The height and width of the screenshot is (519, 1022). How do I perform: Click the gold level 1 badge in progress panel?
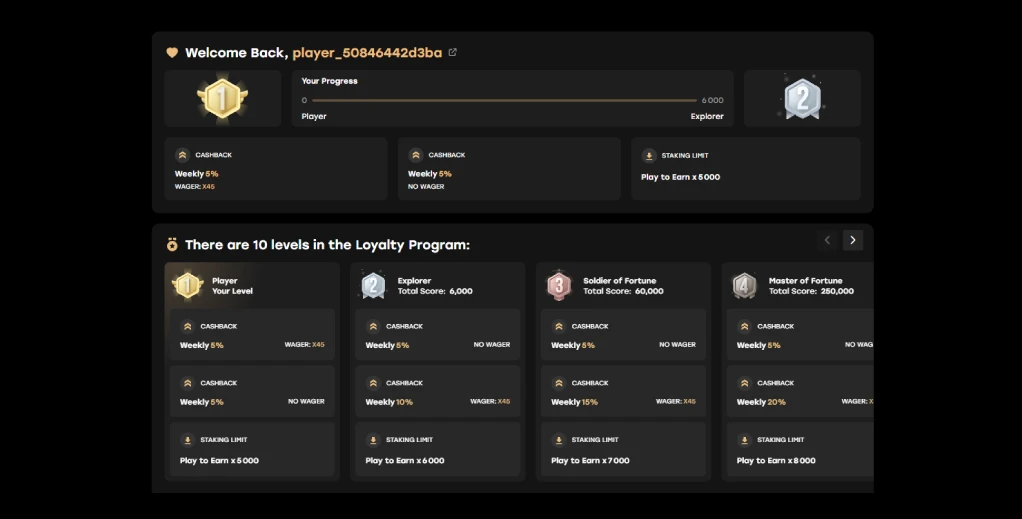pyautogui.click(x=222, y=98)
